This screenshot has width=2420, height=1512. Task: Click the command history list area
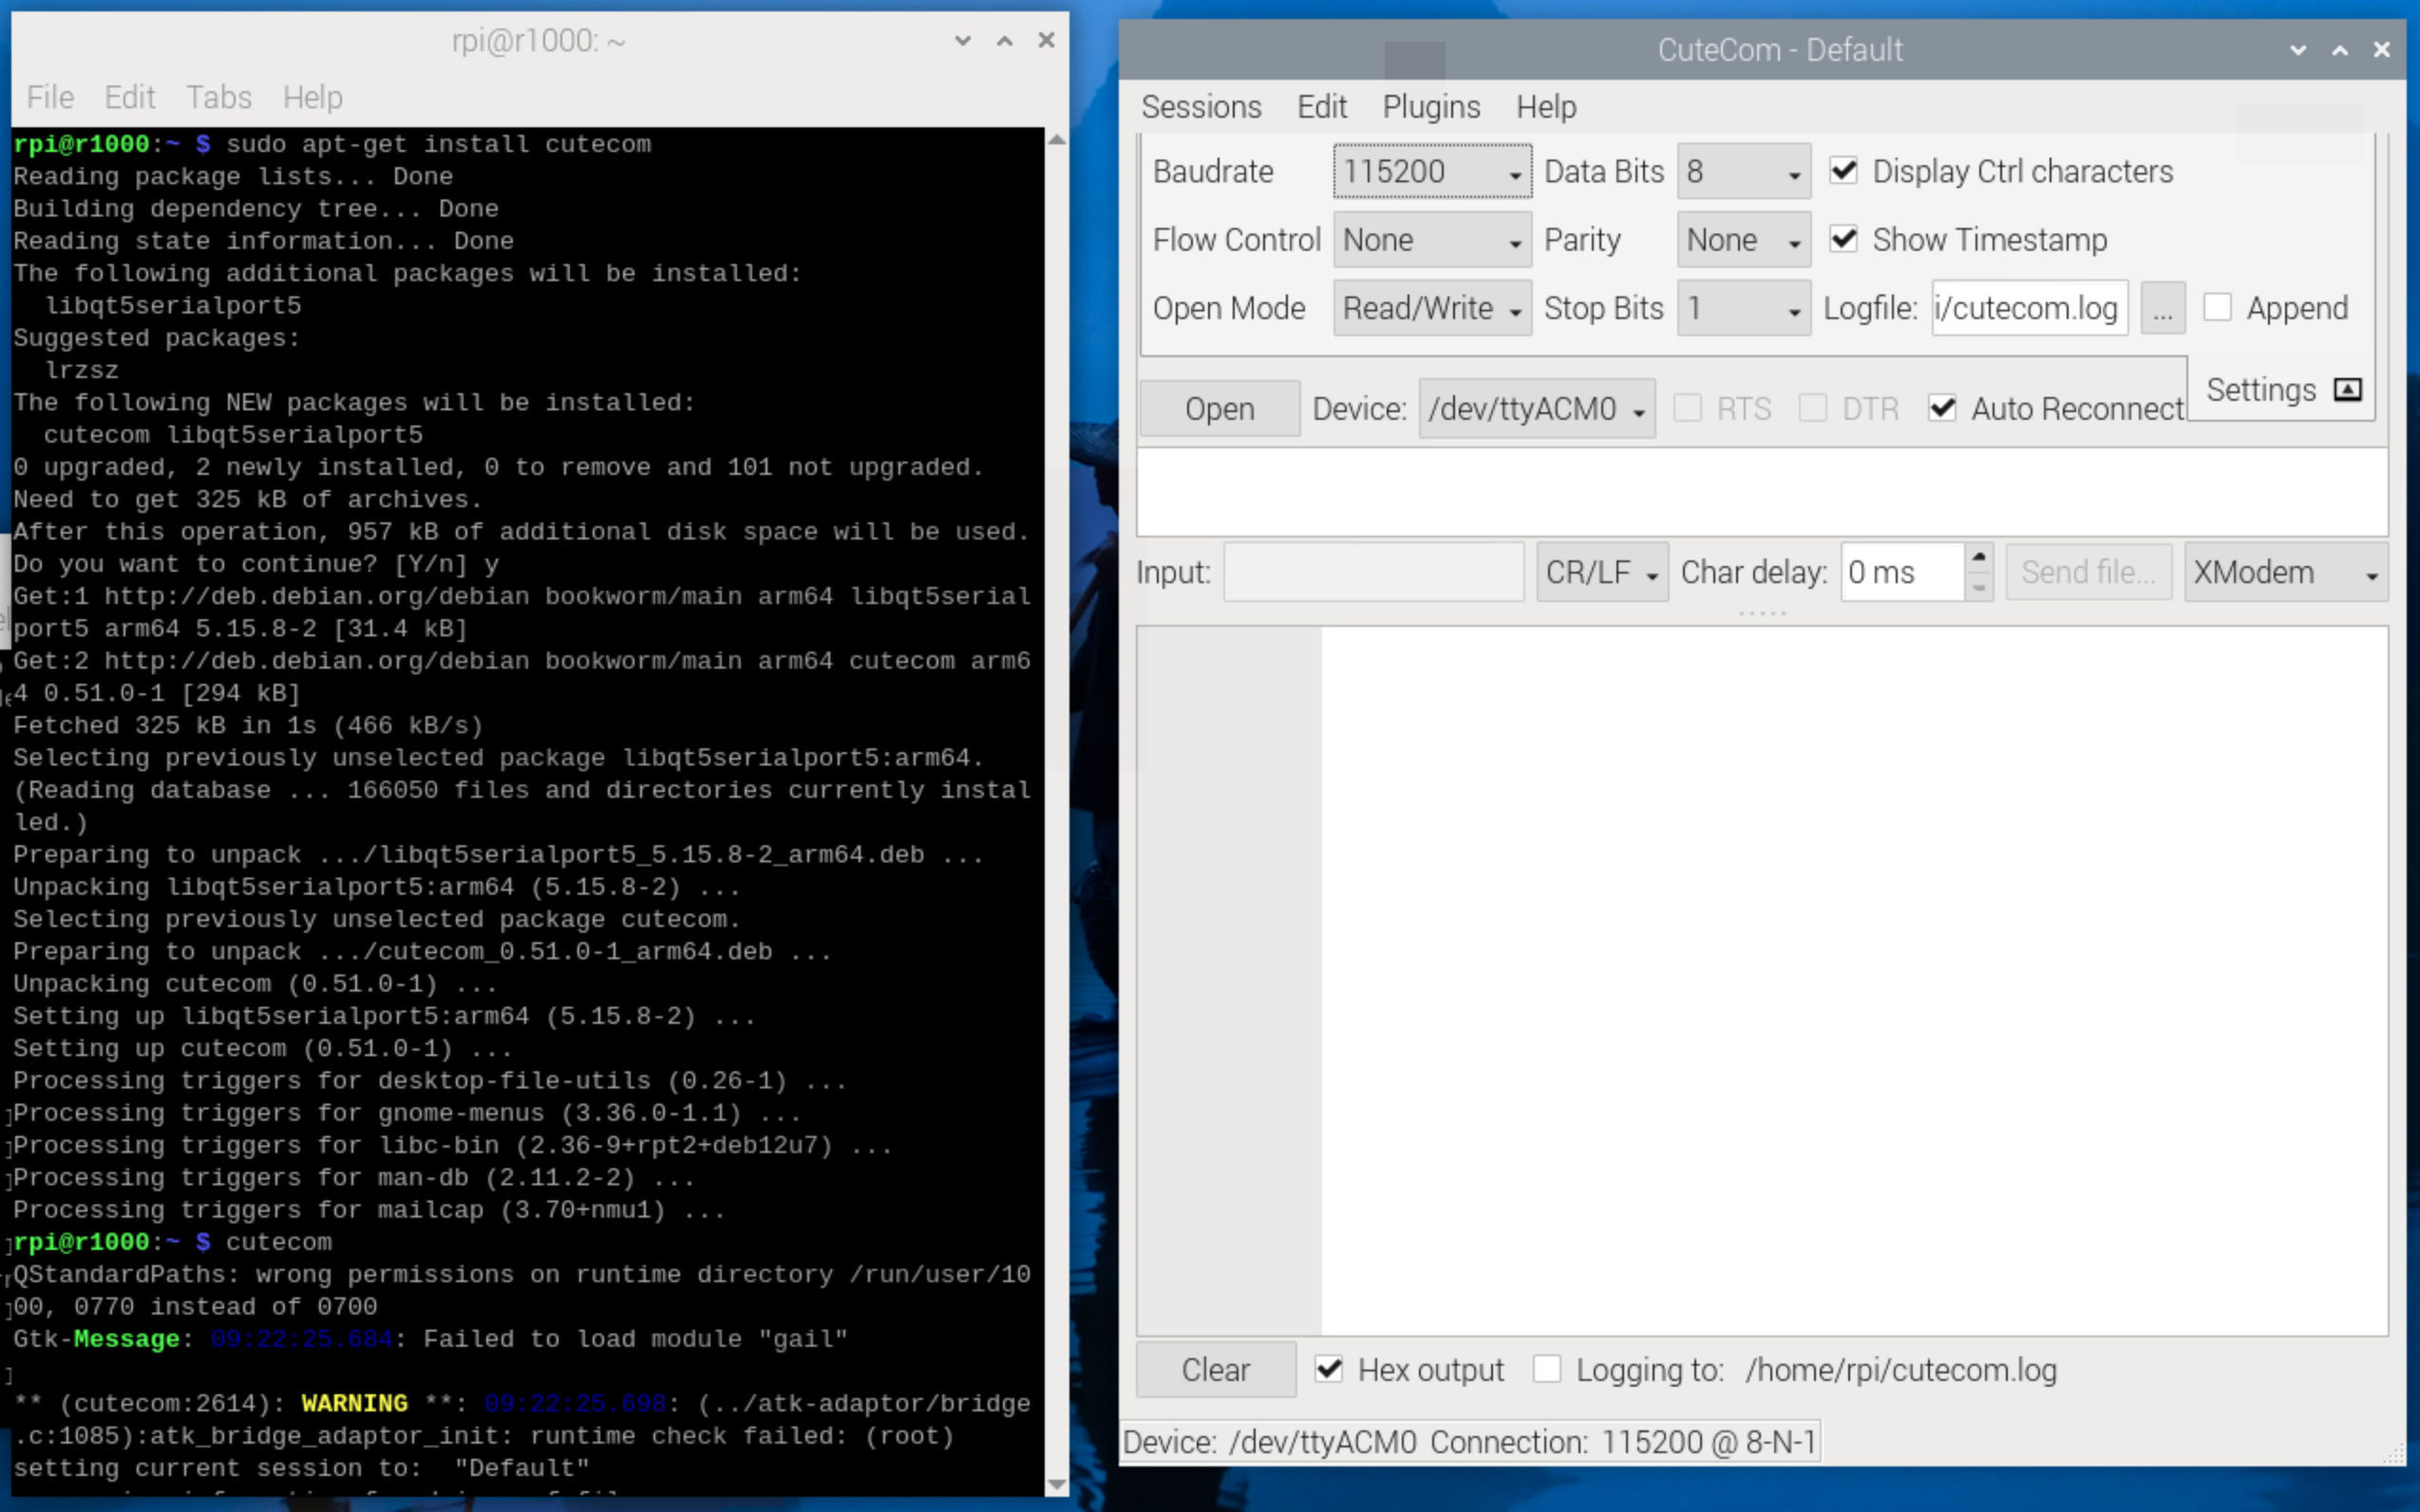(x=1762, y=492)
